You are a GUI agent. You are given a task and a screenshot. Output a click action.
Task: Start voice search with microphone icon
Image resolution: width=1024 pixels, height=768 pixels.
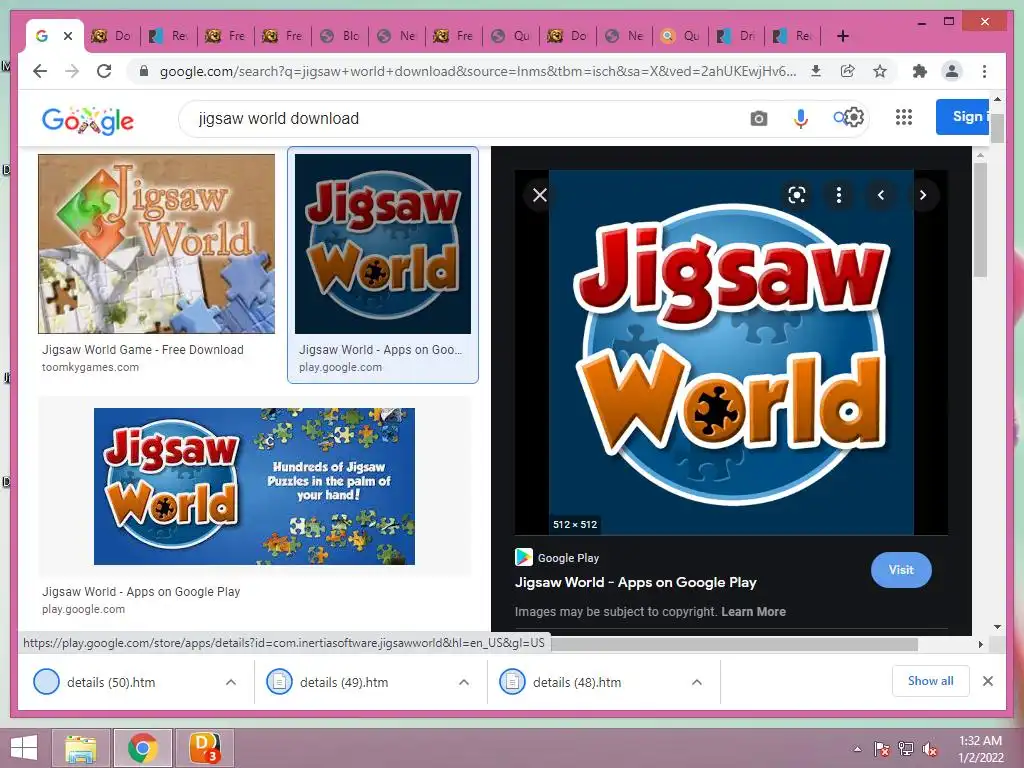pos(801,119)
